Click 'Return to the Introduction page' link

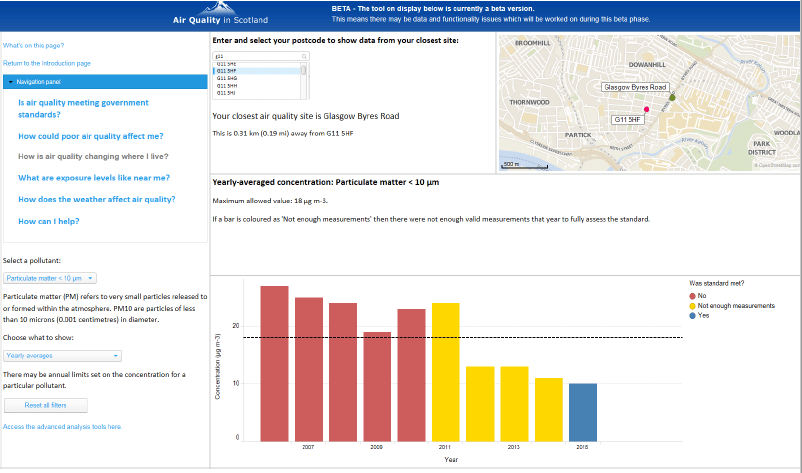[x=47, y=63]
